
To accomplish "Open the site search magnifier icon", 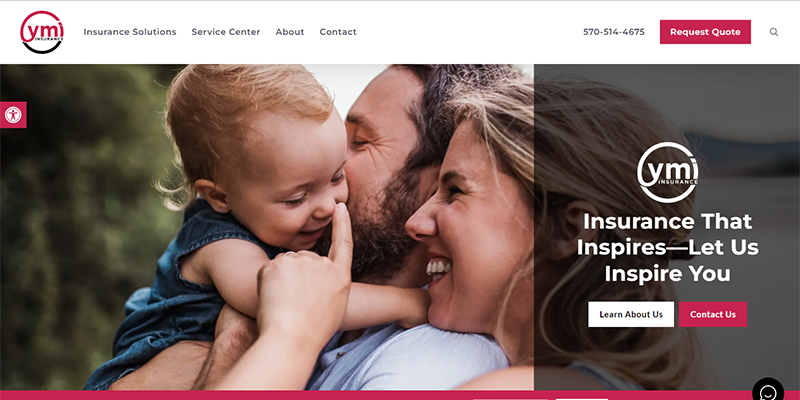I will click(x=773, y=32).
